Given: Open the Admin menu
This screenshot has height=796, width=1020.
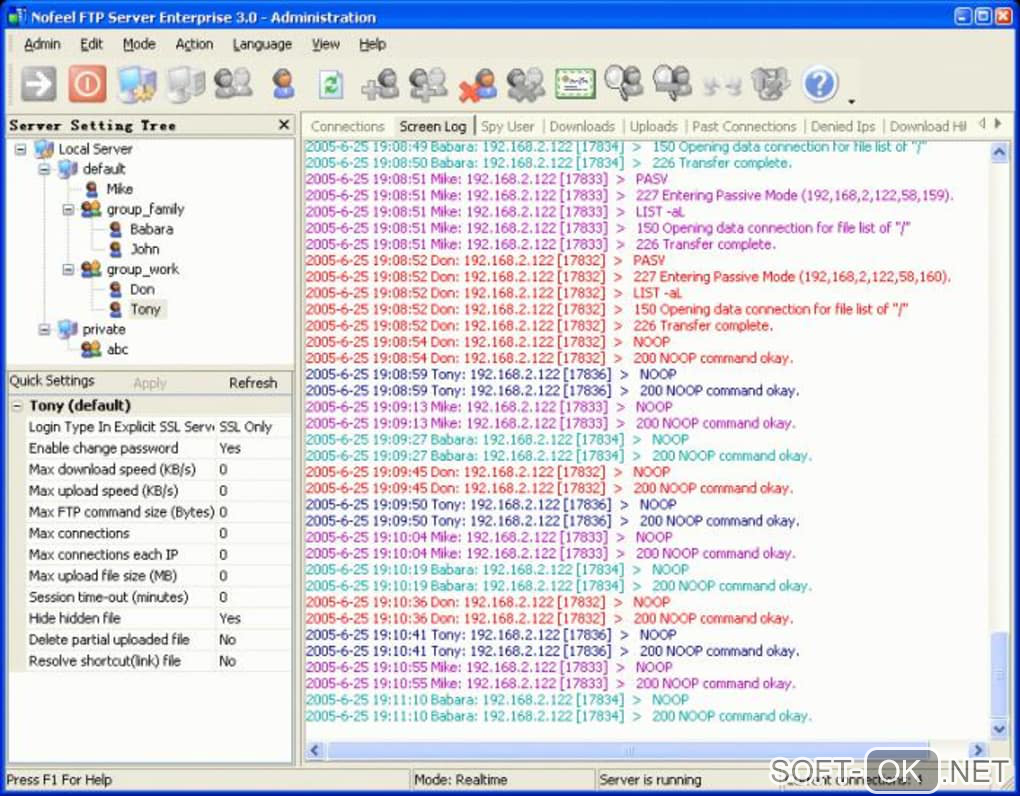Looking at the screenshot, I should click(x=42, y=44).
